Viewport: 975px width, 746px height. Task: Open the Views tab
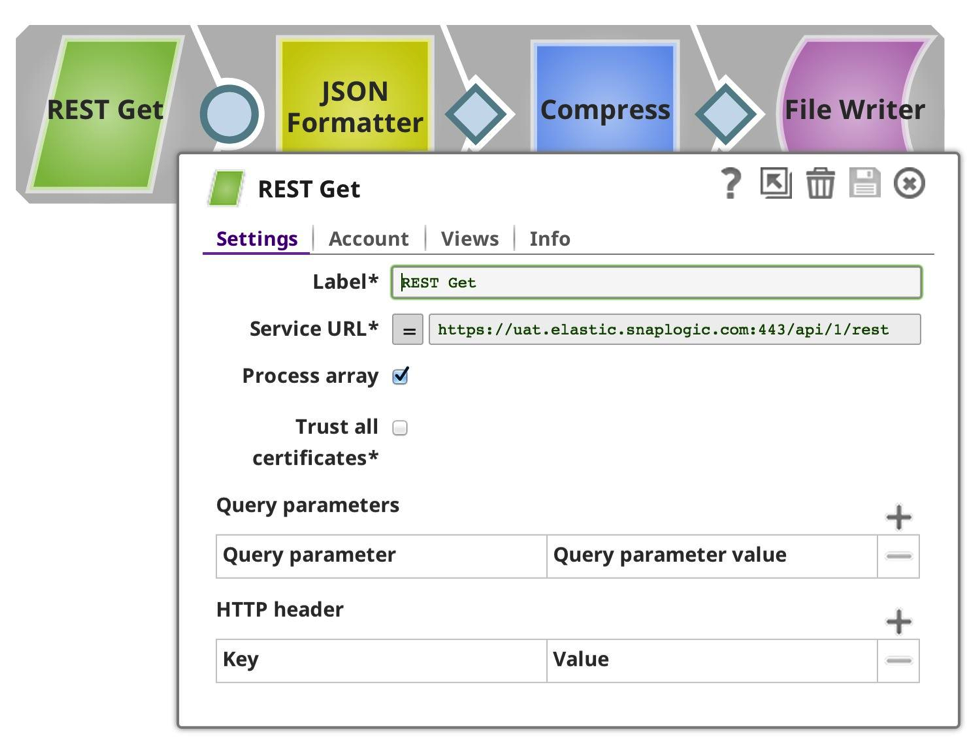(469, 239)
